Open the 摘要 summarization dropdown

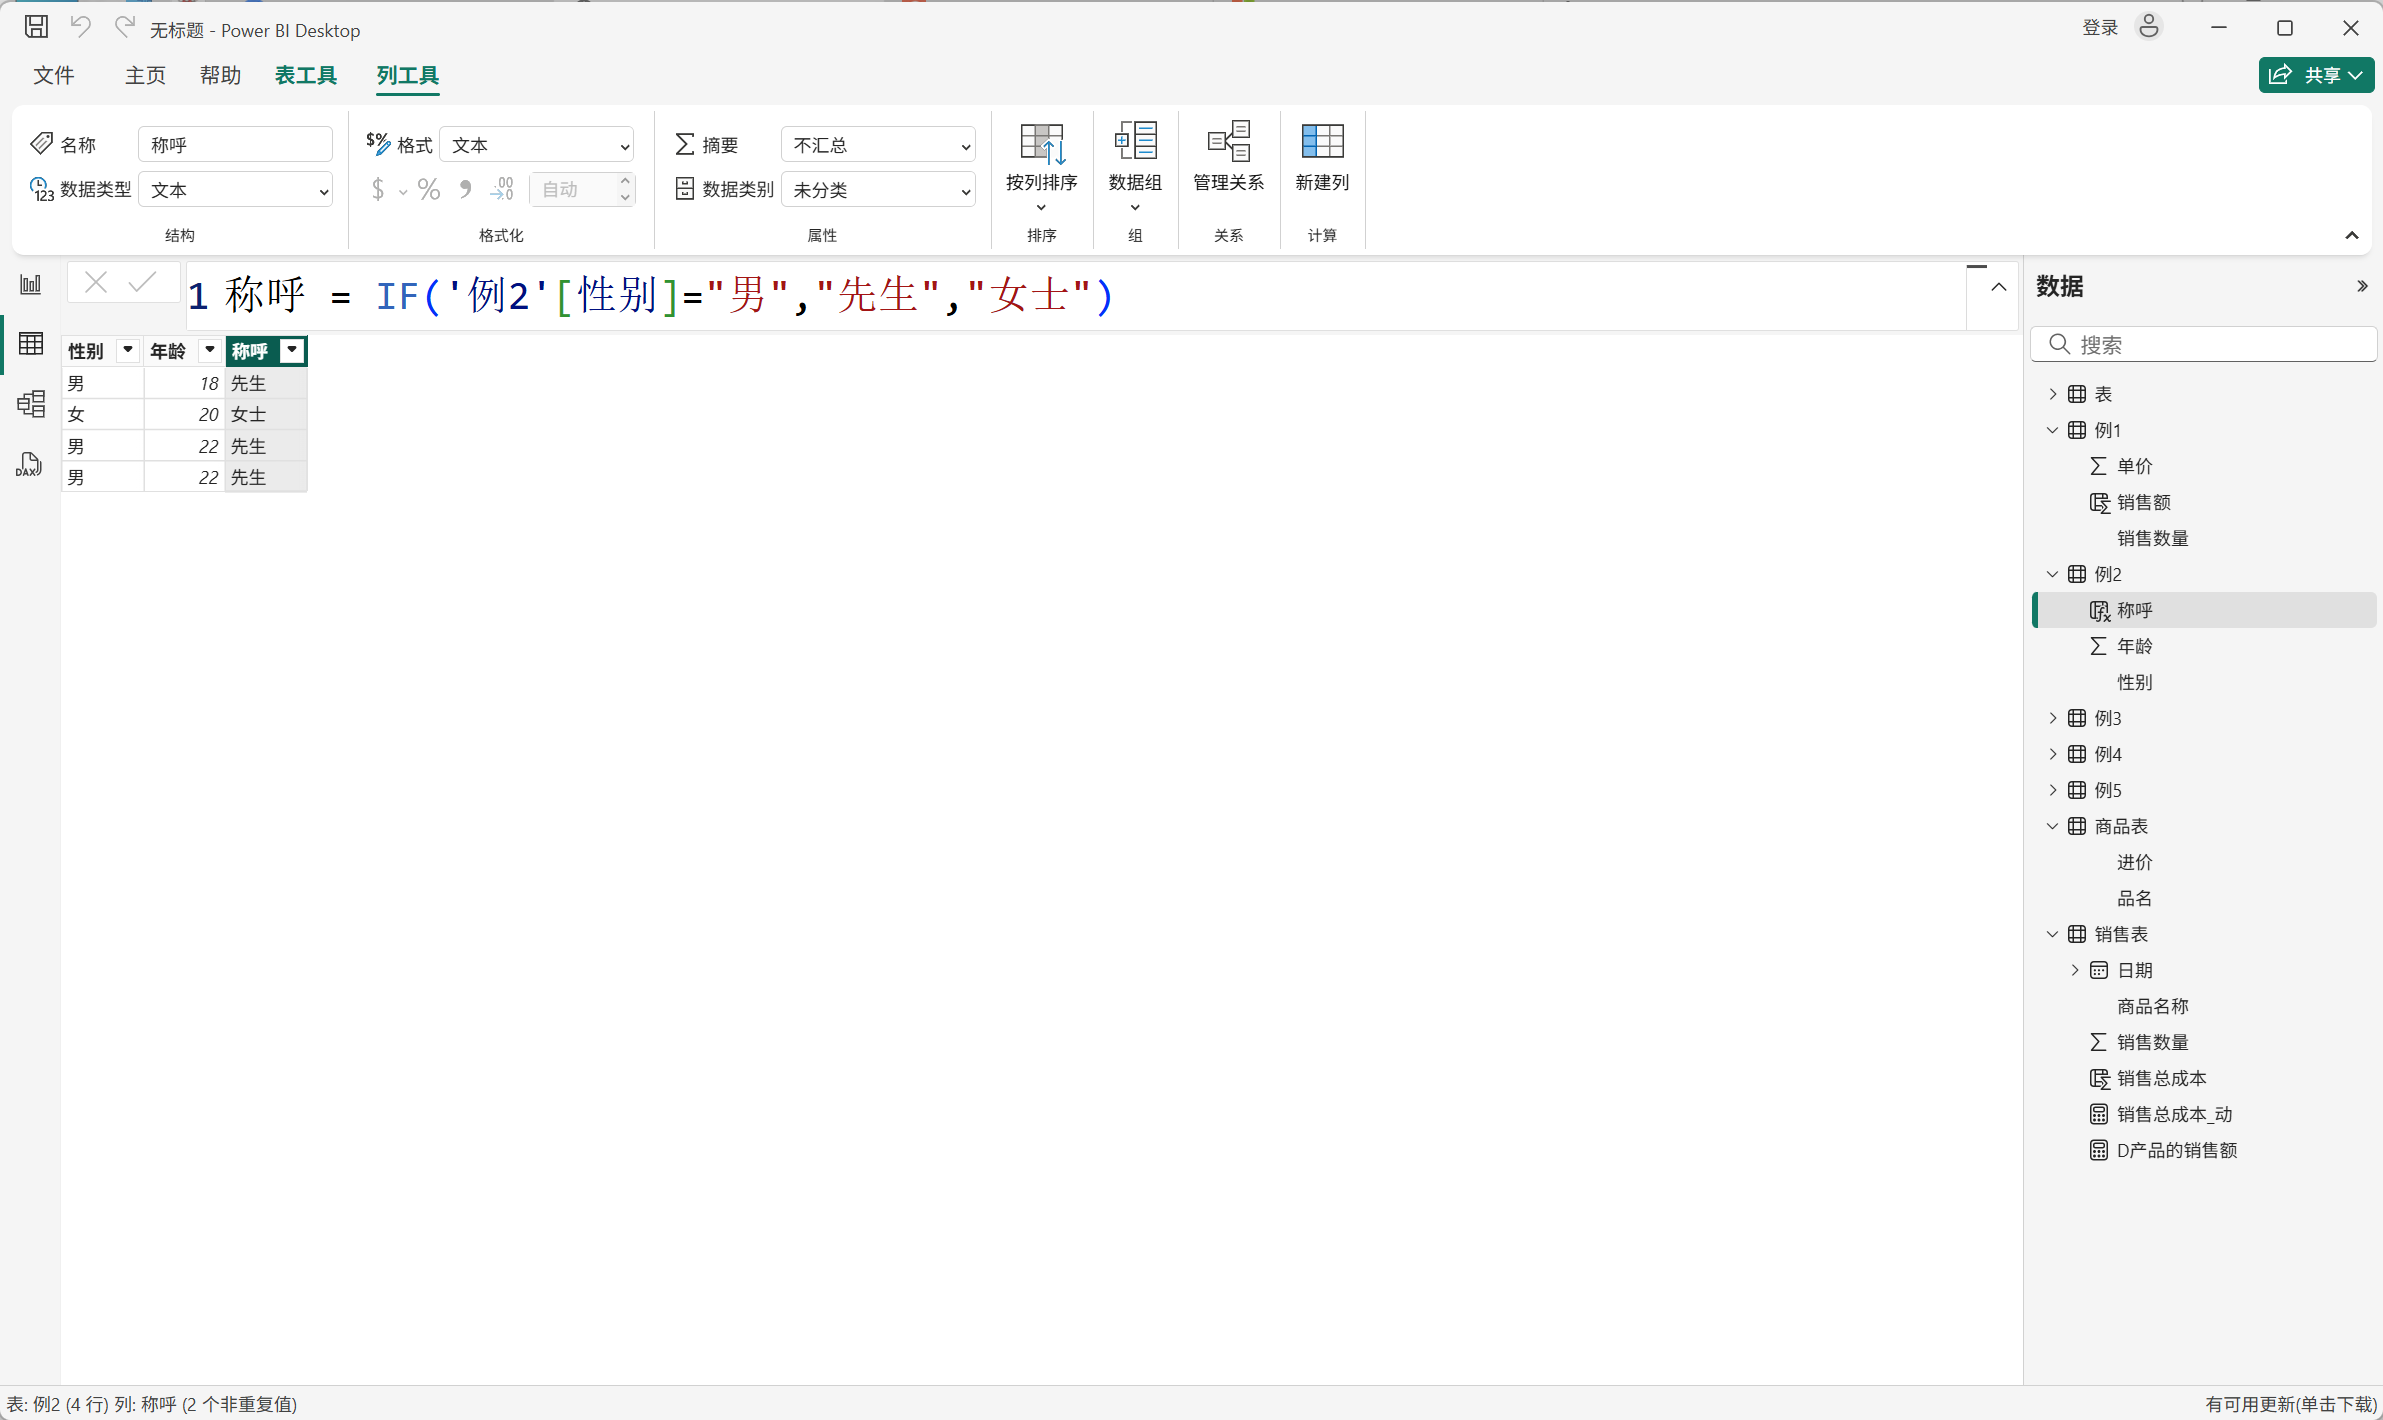[x=878, y=145]
